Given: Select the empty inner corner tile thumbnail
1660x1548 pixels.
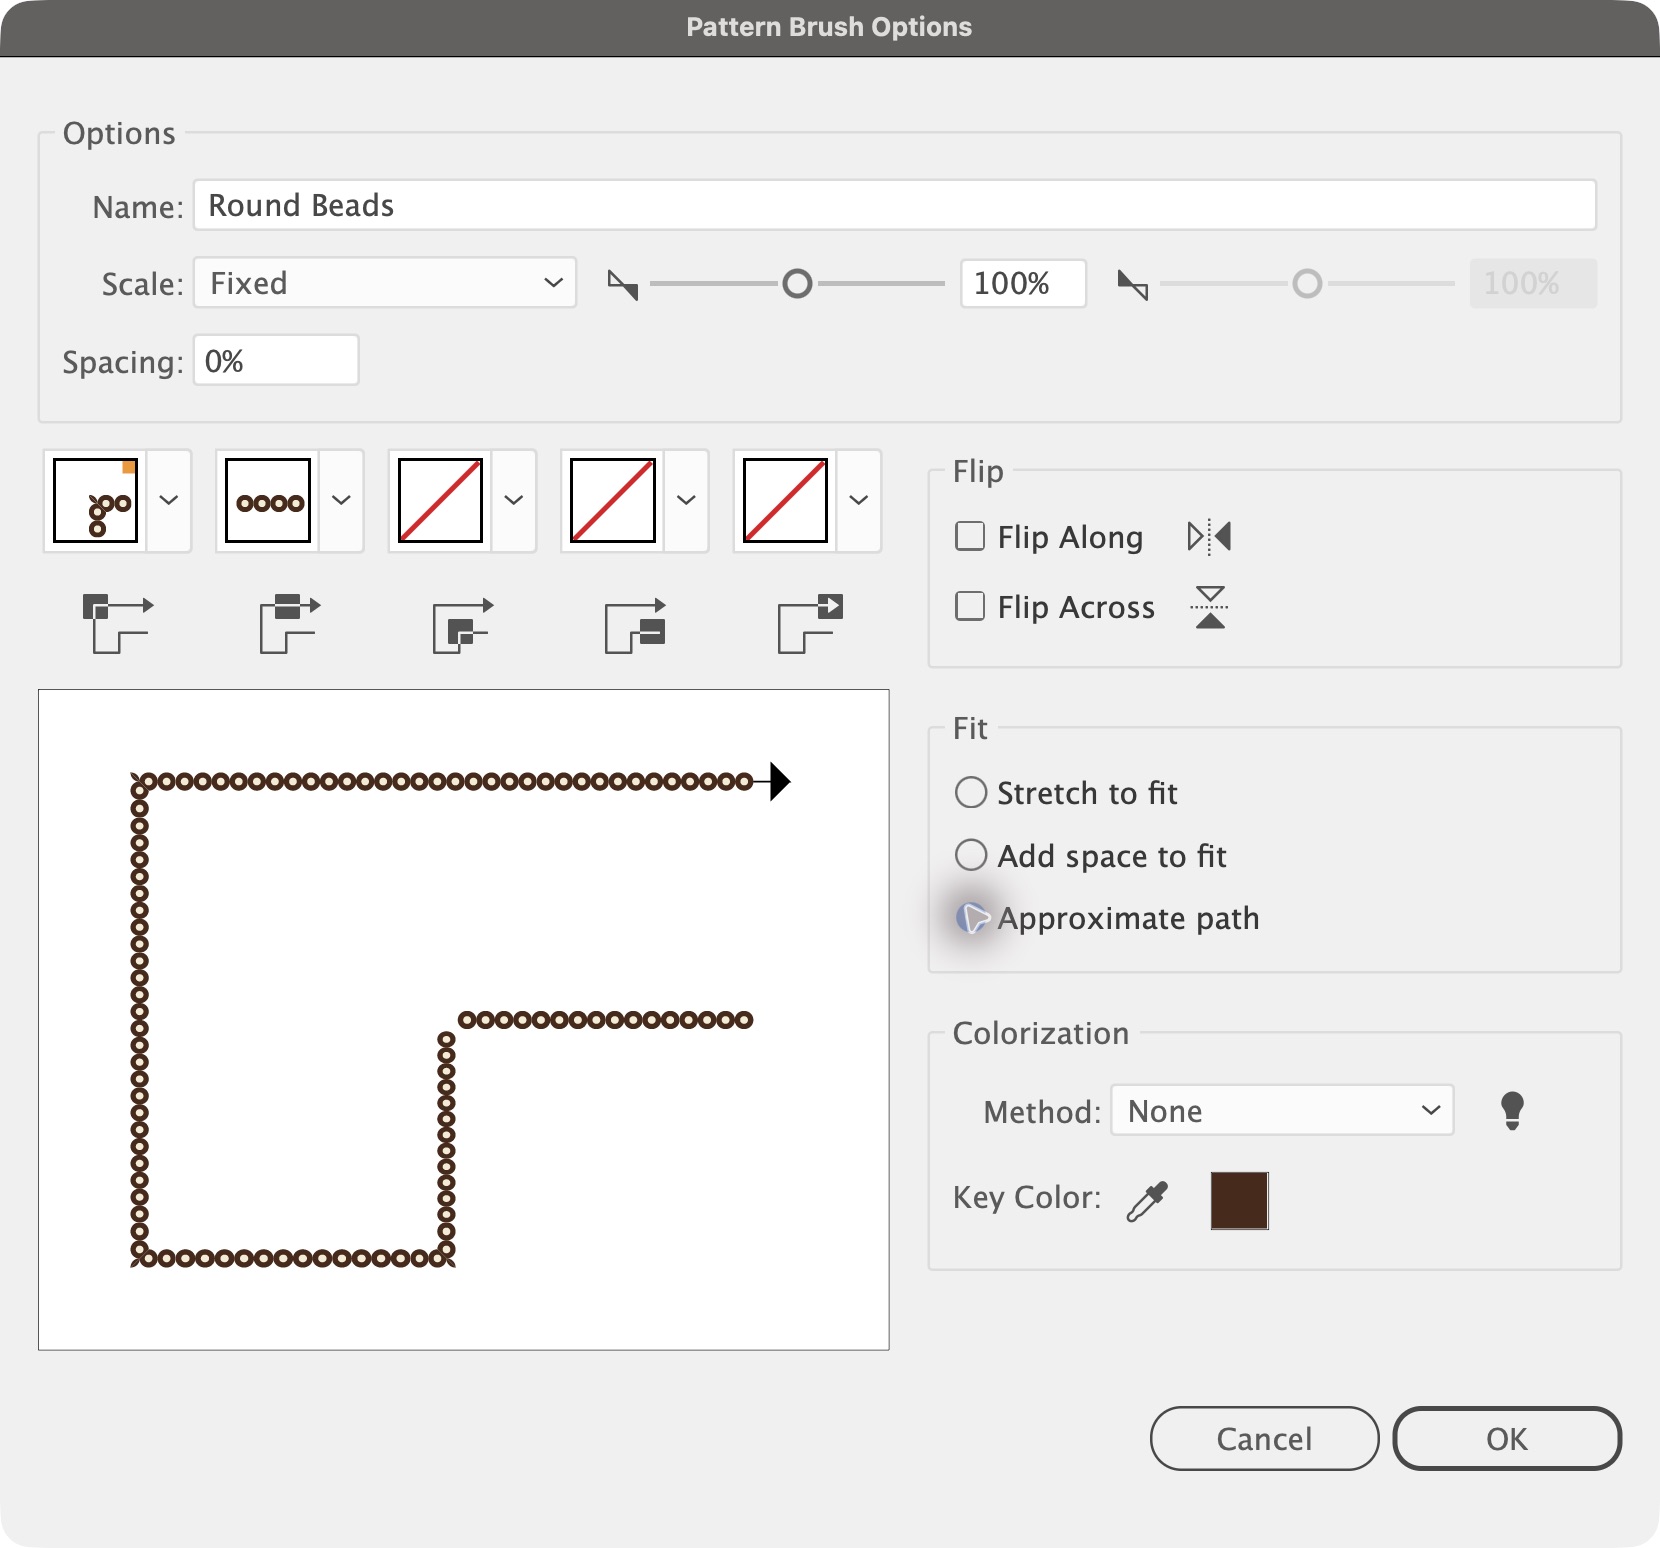Looking at the screenshot, I should (441, 500).
